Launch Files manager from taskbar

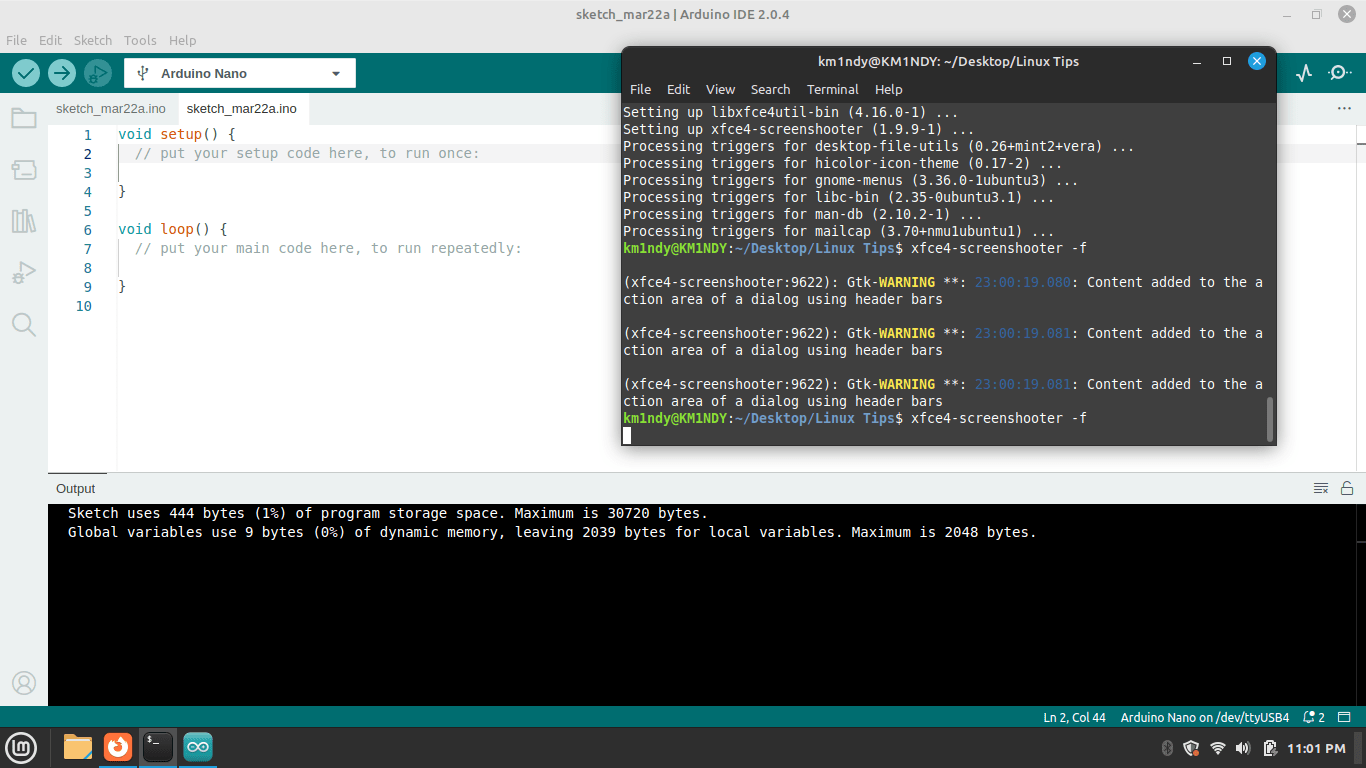[x=78, y=747]
